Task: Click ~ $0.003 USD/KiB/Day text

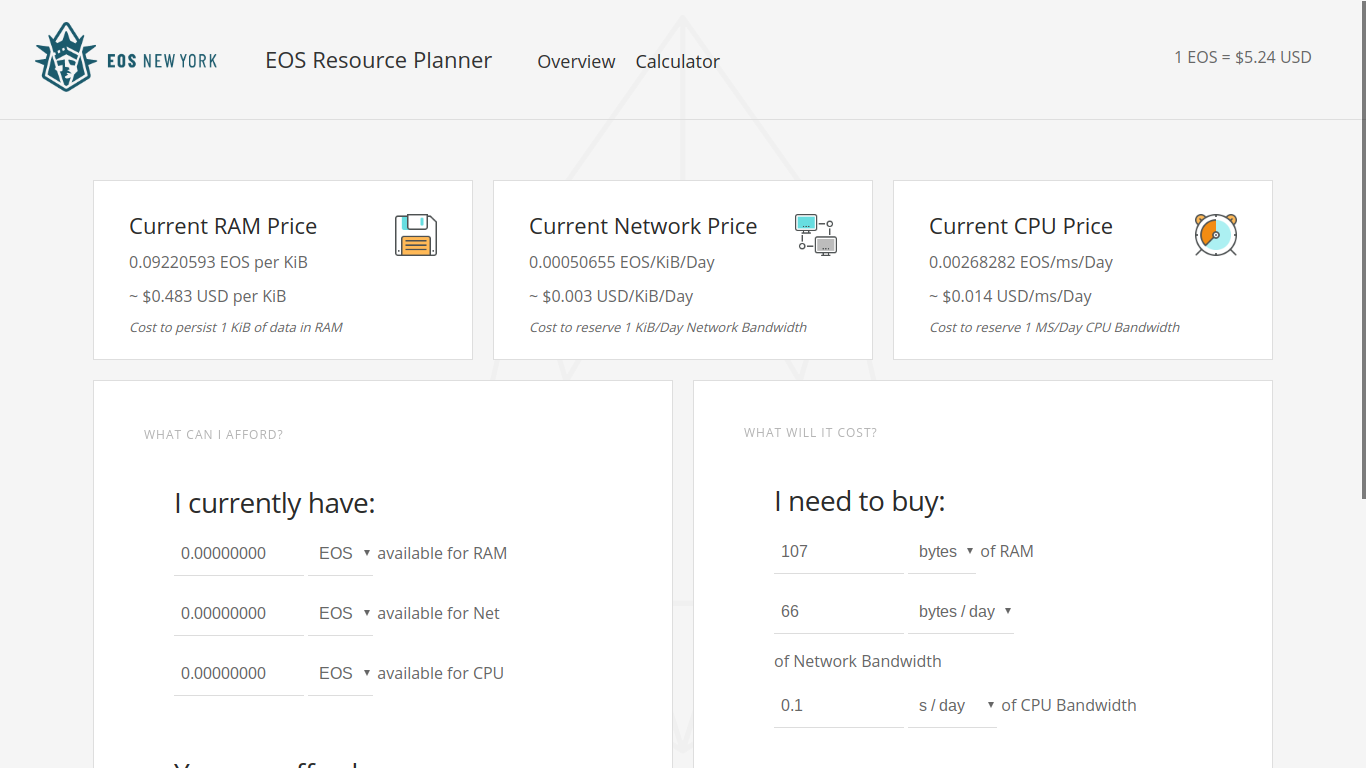Action: pos(611,297)
